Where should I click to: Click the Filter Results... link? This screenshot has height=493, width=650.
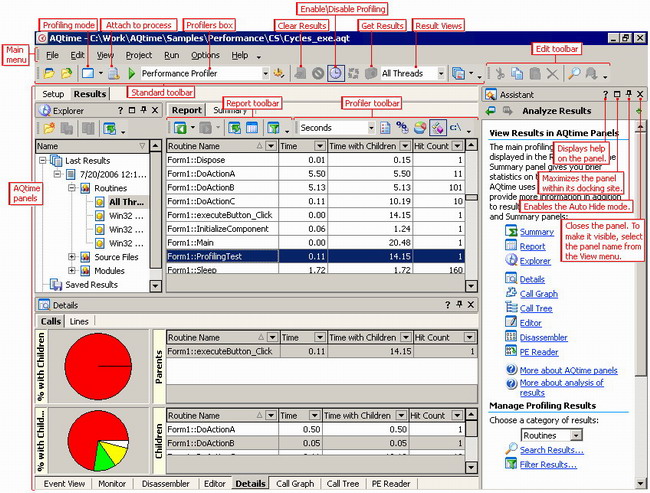547,464
